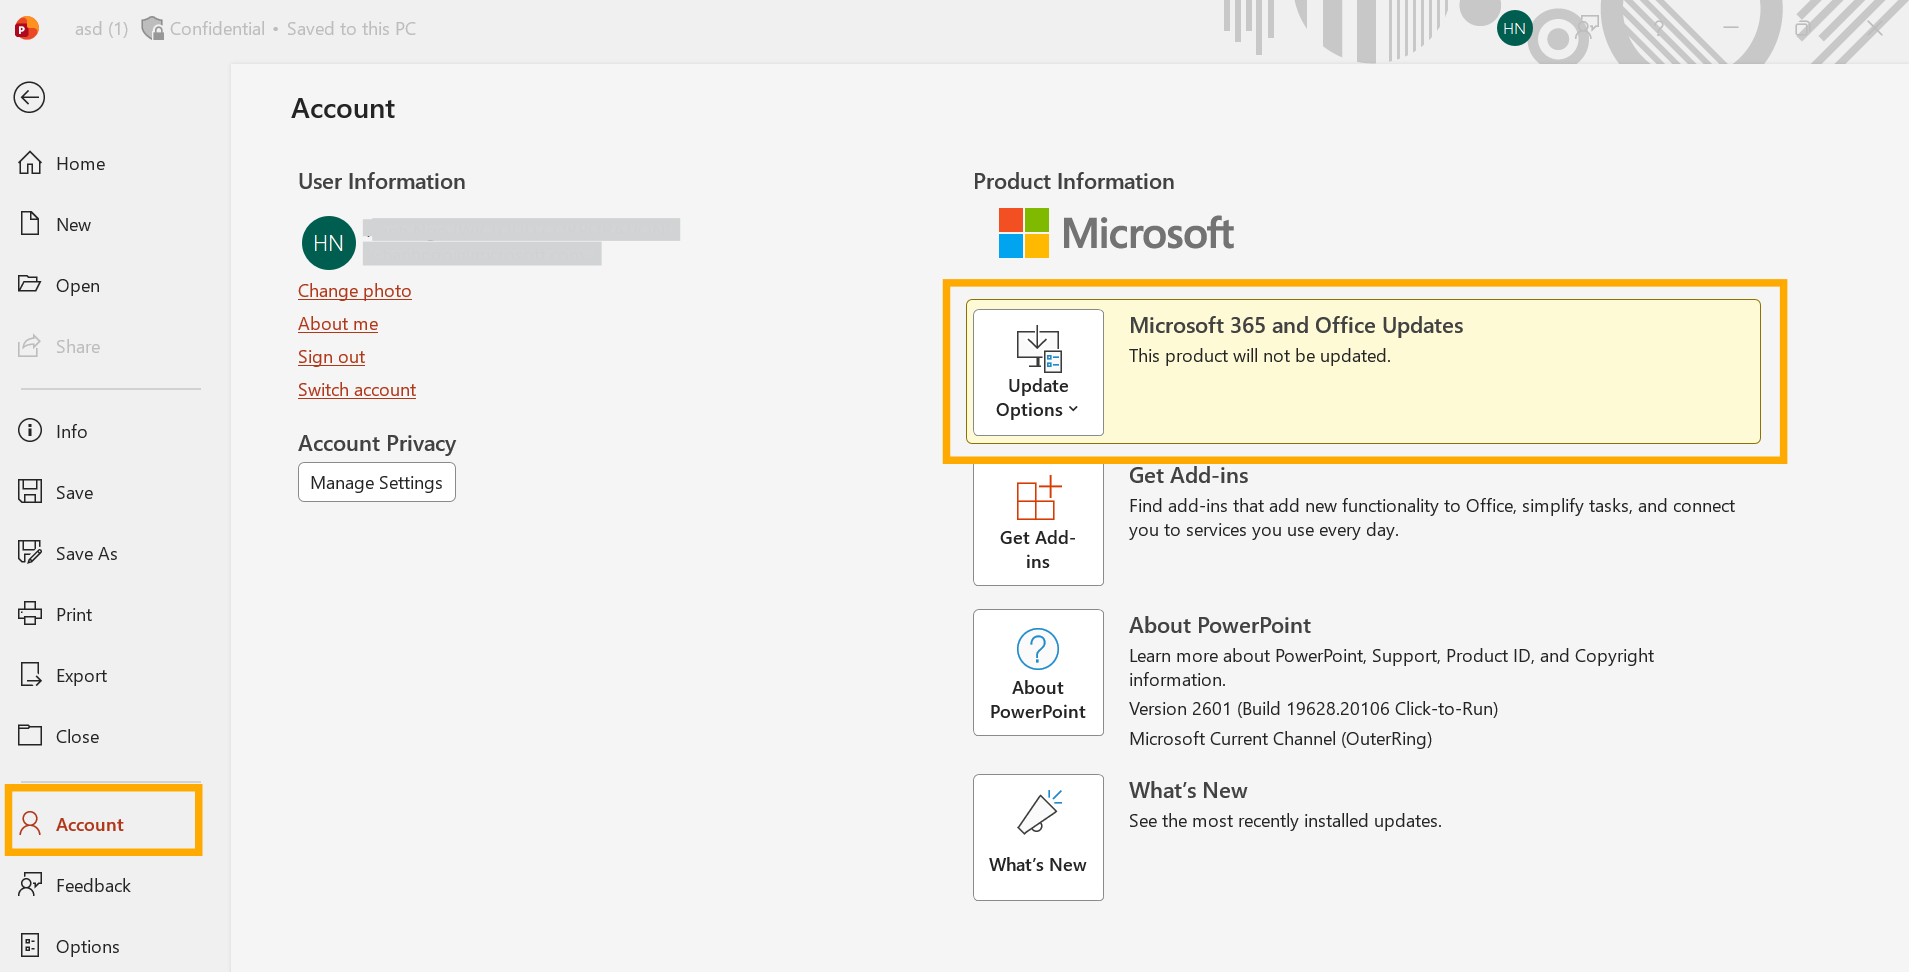
Task: Click the Confidential sensitivity label in the title bar
Action: tap(203, 29)
